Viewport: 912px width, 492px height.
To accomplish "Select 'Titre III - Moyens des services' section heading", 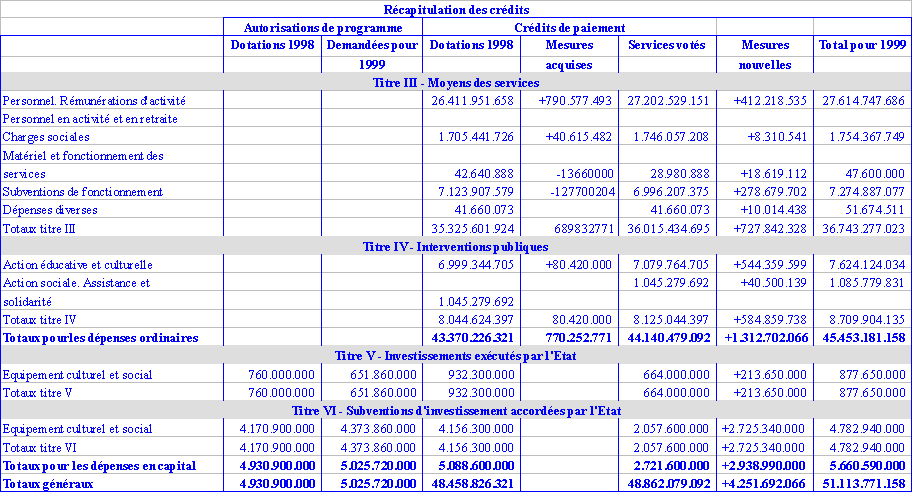I will point(456,82).
